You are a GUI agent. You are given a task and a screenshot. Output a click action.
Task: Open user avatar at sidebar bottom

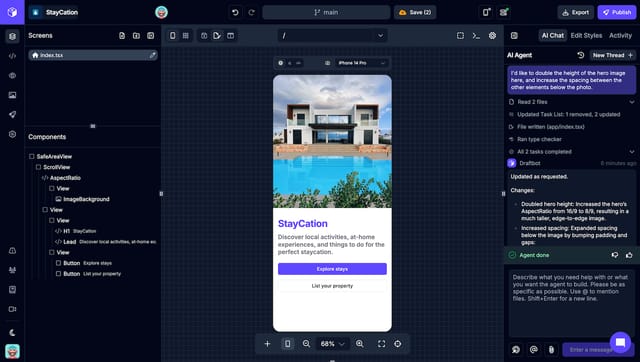(x=12, y=351)
